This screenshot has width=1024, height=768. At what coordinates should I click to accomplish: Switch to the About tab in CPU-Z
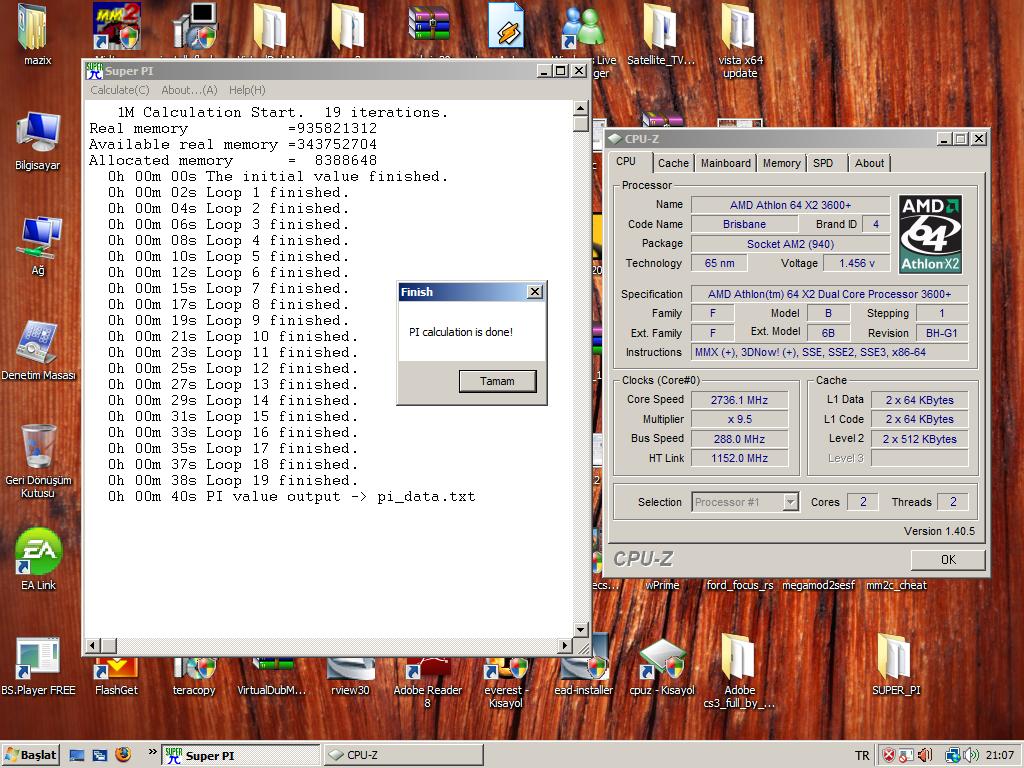point(869,163)
